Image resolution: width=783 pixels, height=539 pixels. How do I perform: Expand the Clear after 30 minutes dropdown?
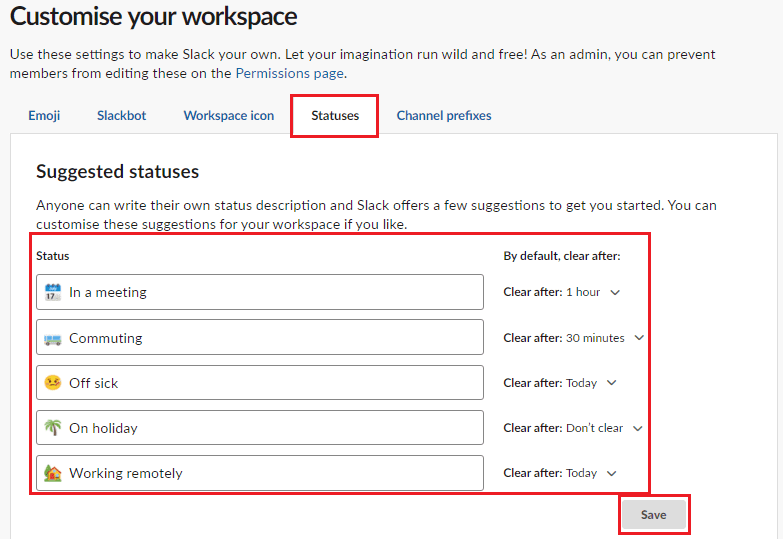[x=574, y=338]
